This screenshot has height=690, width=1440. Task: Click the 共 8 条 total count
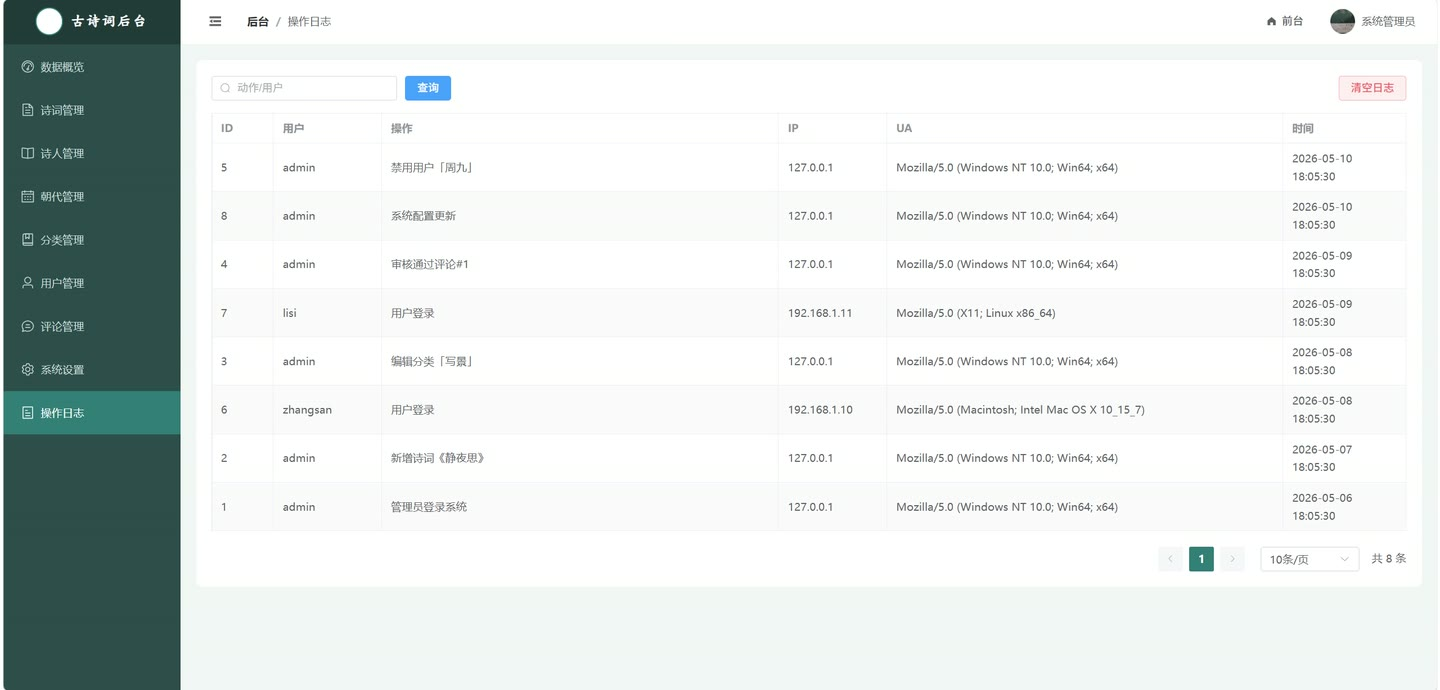coord(1388,559)
